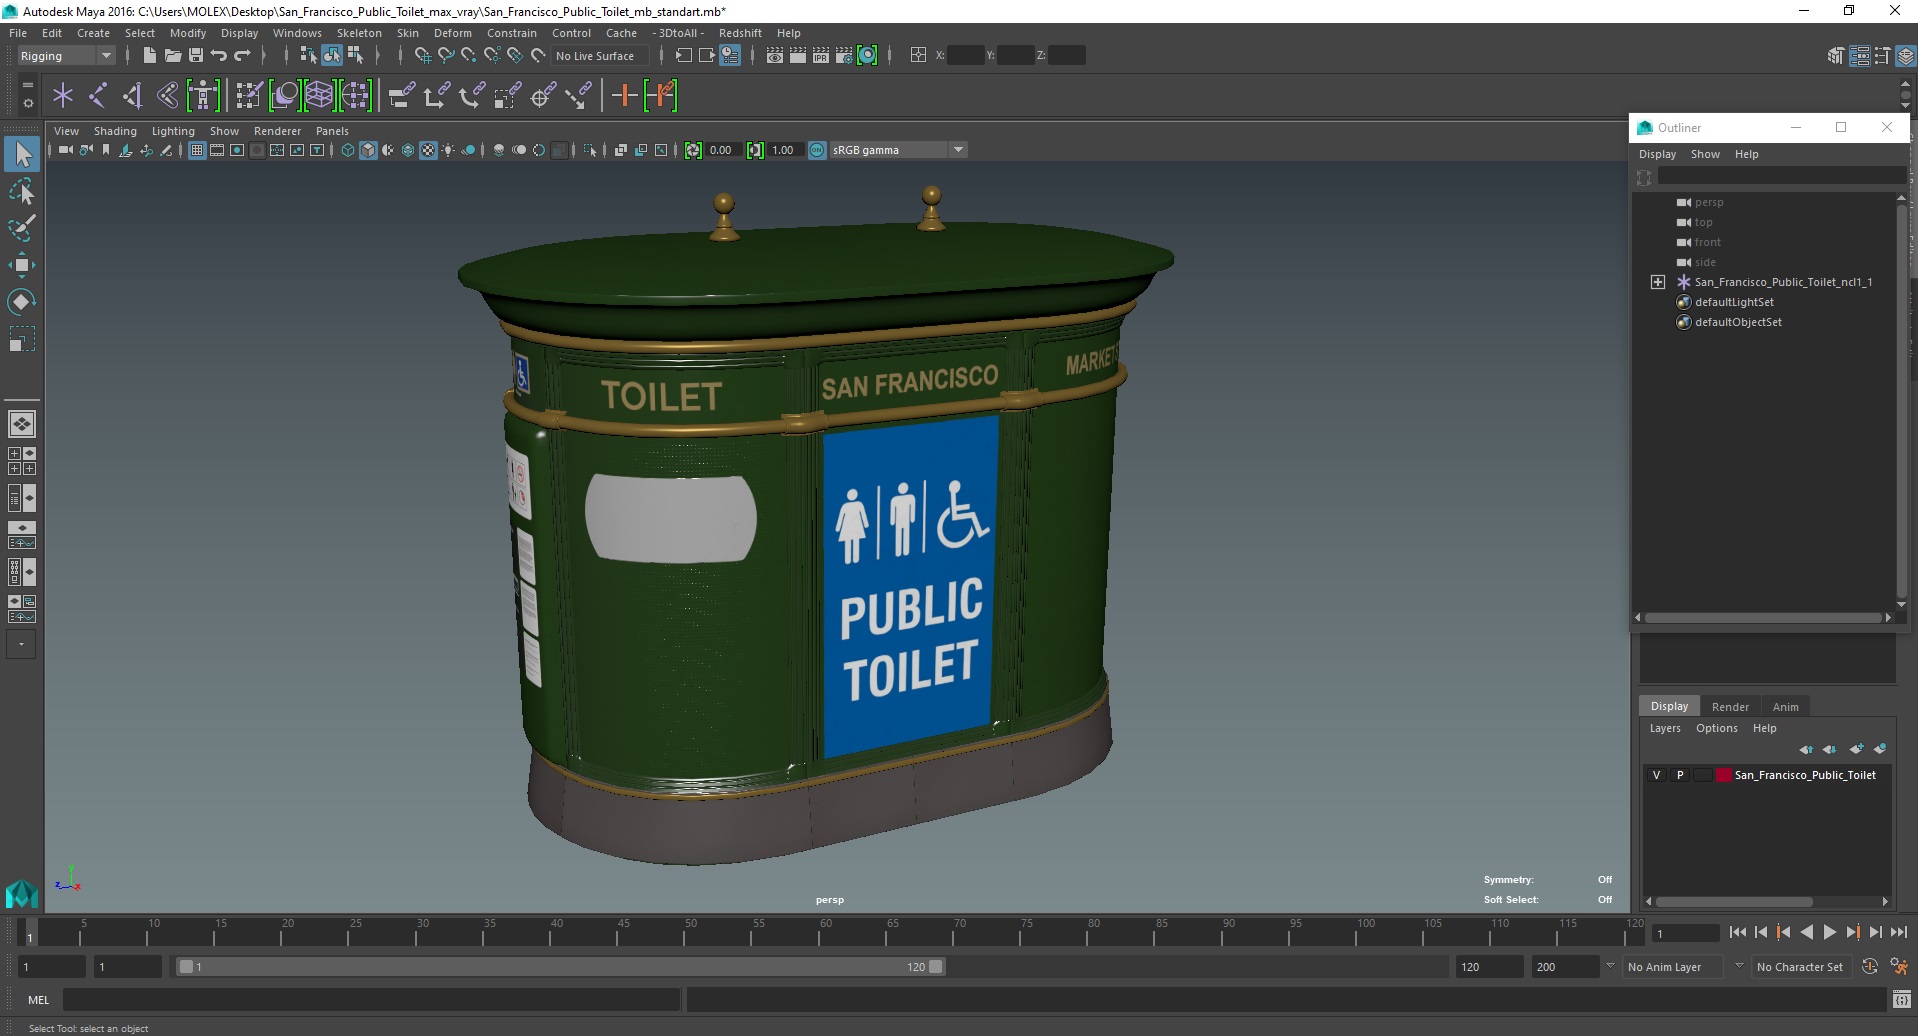The width and height of the screenshot is (1918, 1036).
Task: Activate the Lasso select tool
Action: (x=22, y=191)
